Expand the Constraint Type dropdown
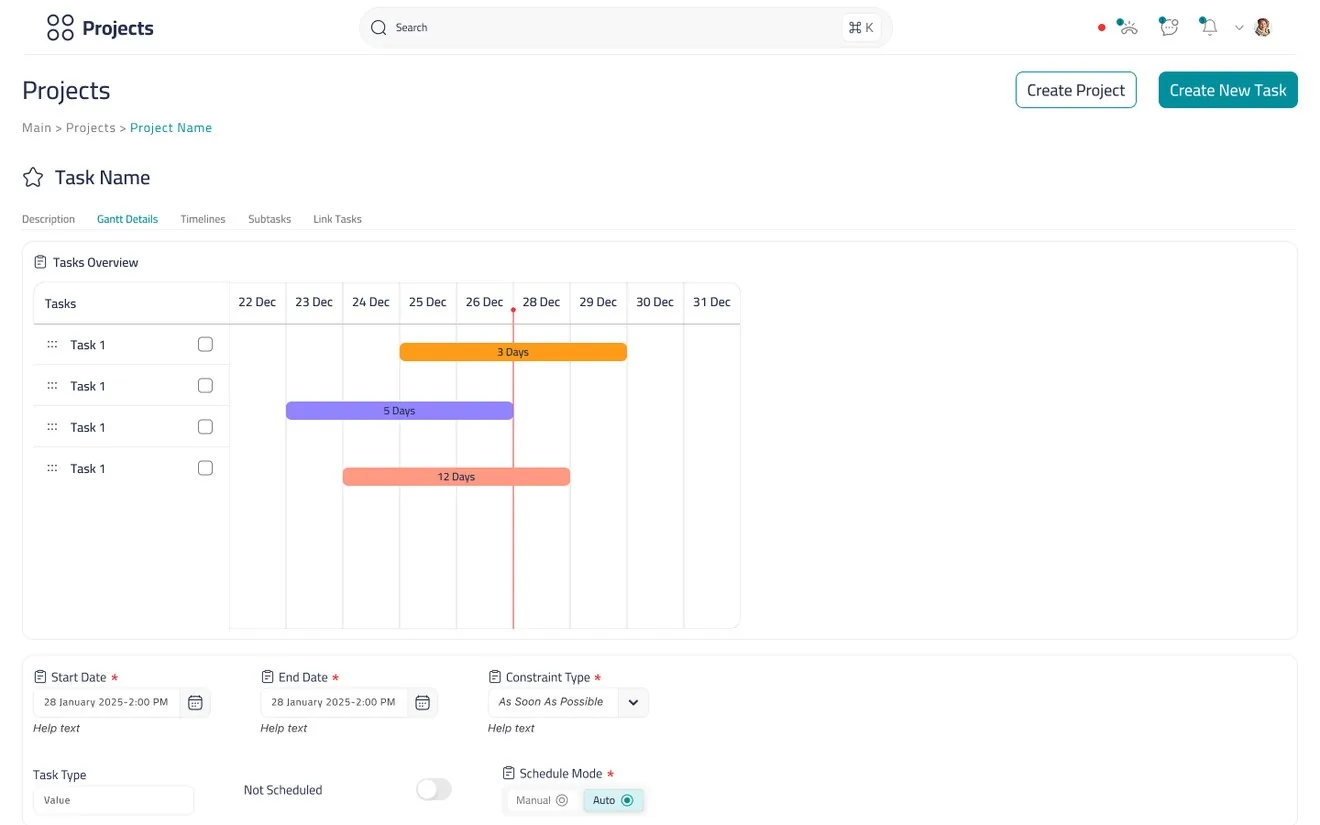1320x825 pixels. pos(633,702)
